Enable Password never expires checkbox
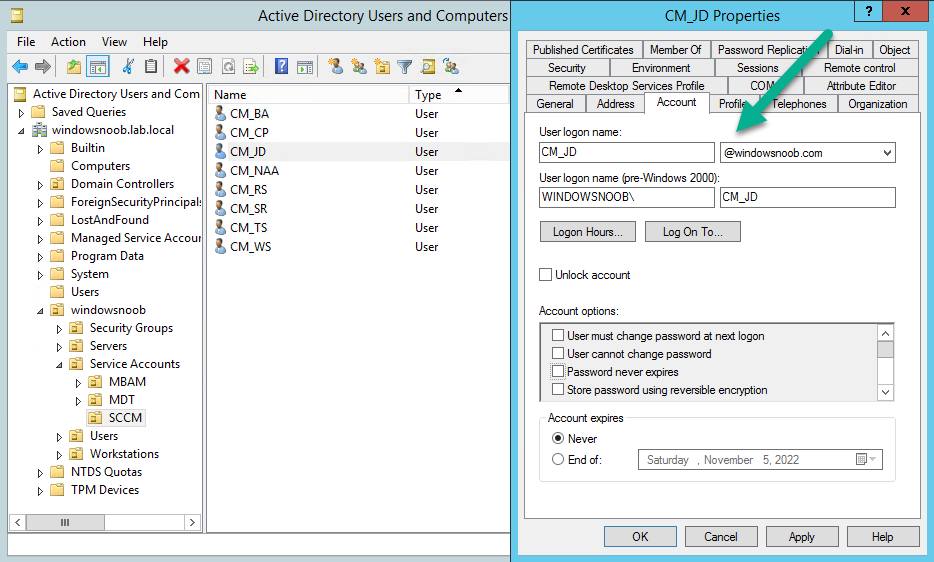 [x=558, y=371]
